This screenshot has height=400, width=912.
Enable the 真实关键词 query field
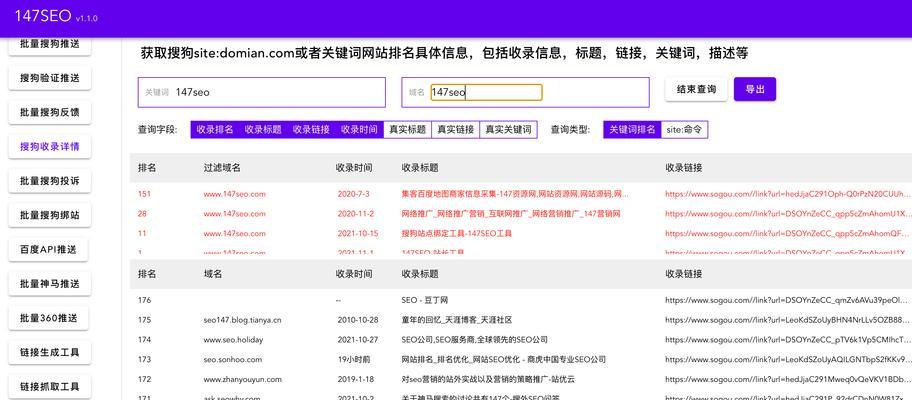(508, 130)
